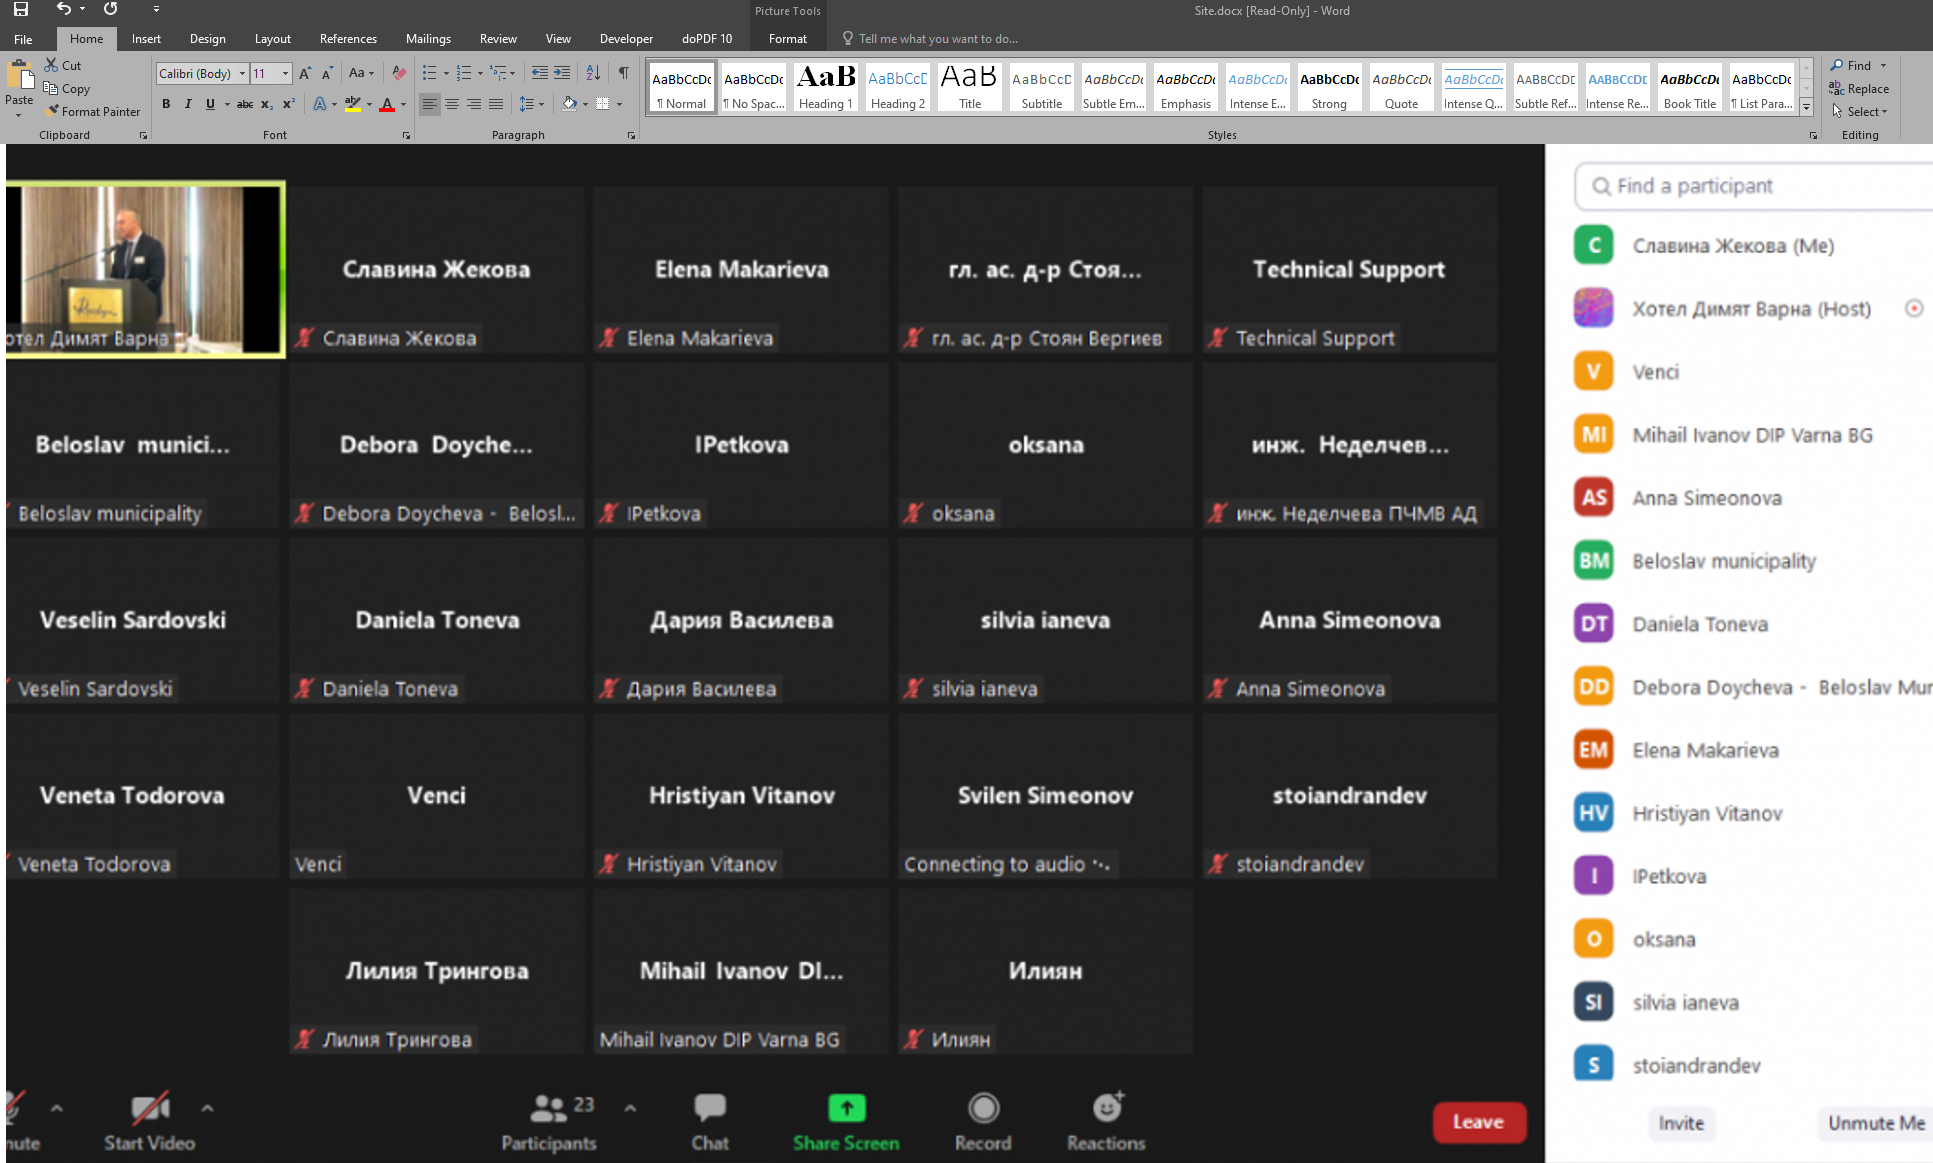This screenshot has height=1163, width=1933.
Task: Open the Insert ribbon tab
Action: 146,39
